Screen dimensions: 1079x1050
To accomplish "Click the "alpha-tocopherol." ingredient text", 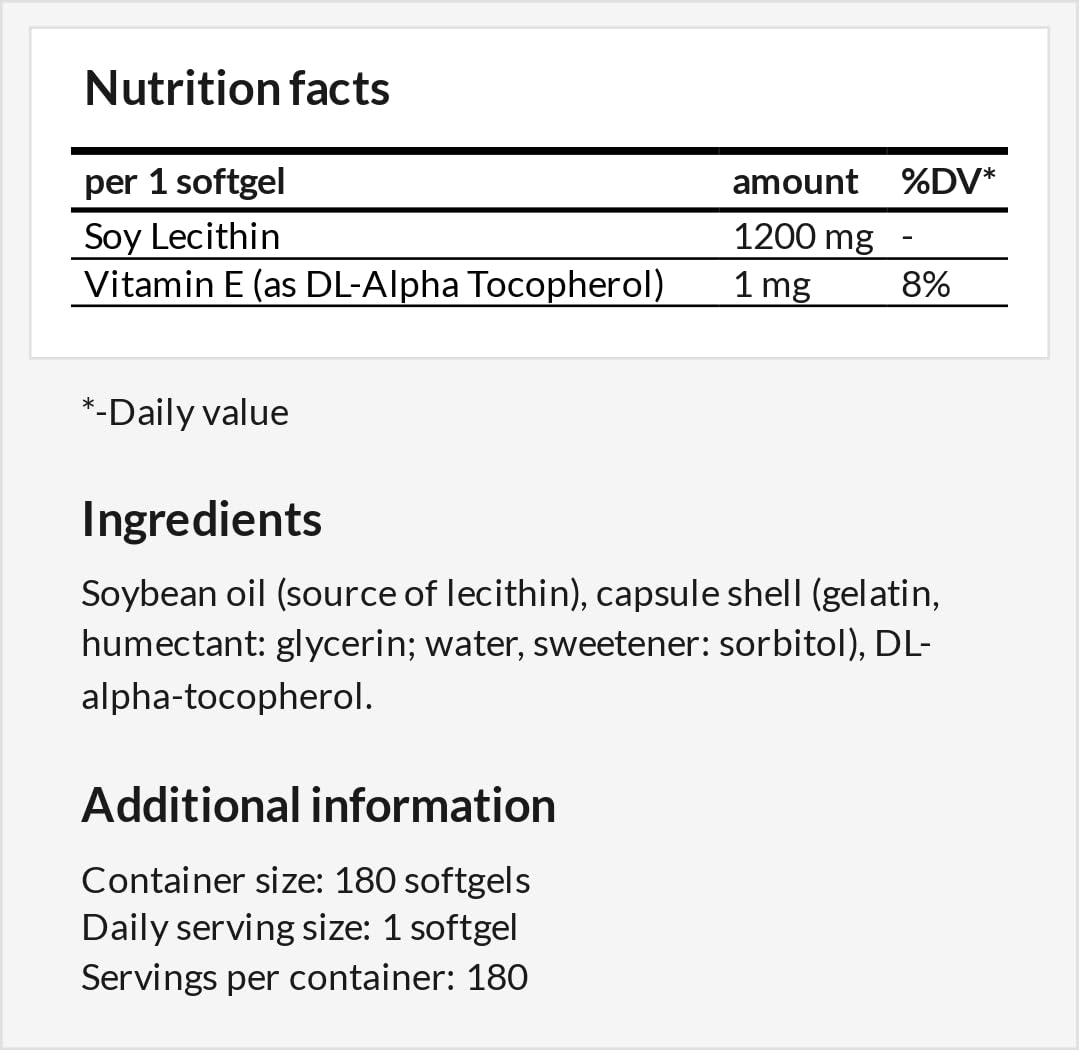I will coord(227,697).
